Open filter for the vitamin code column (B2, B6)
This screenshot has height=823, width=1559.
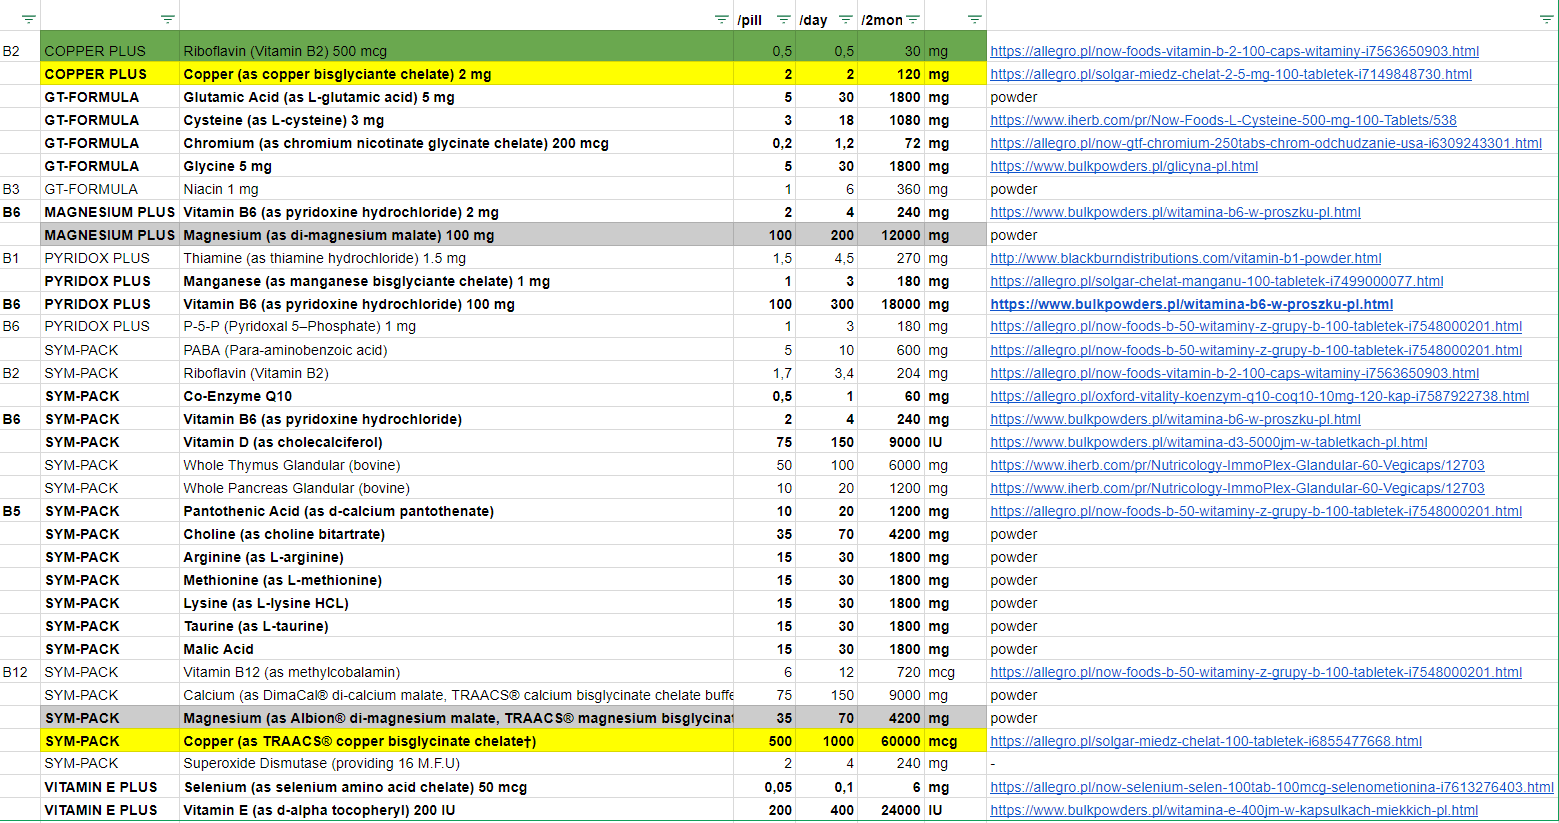click(28, 20)
